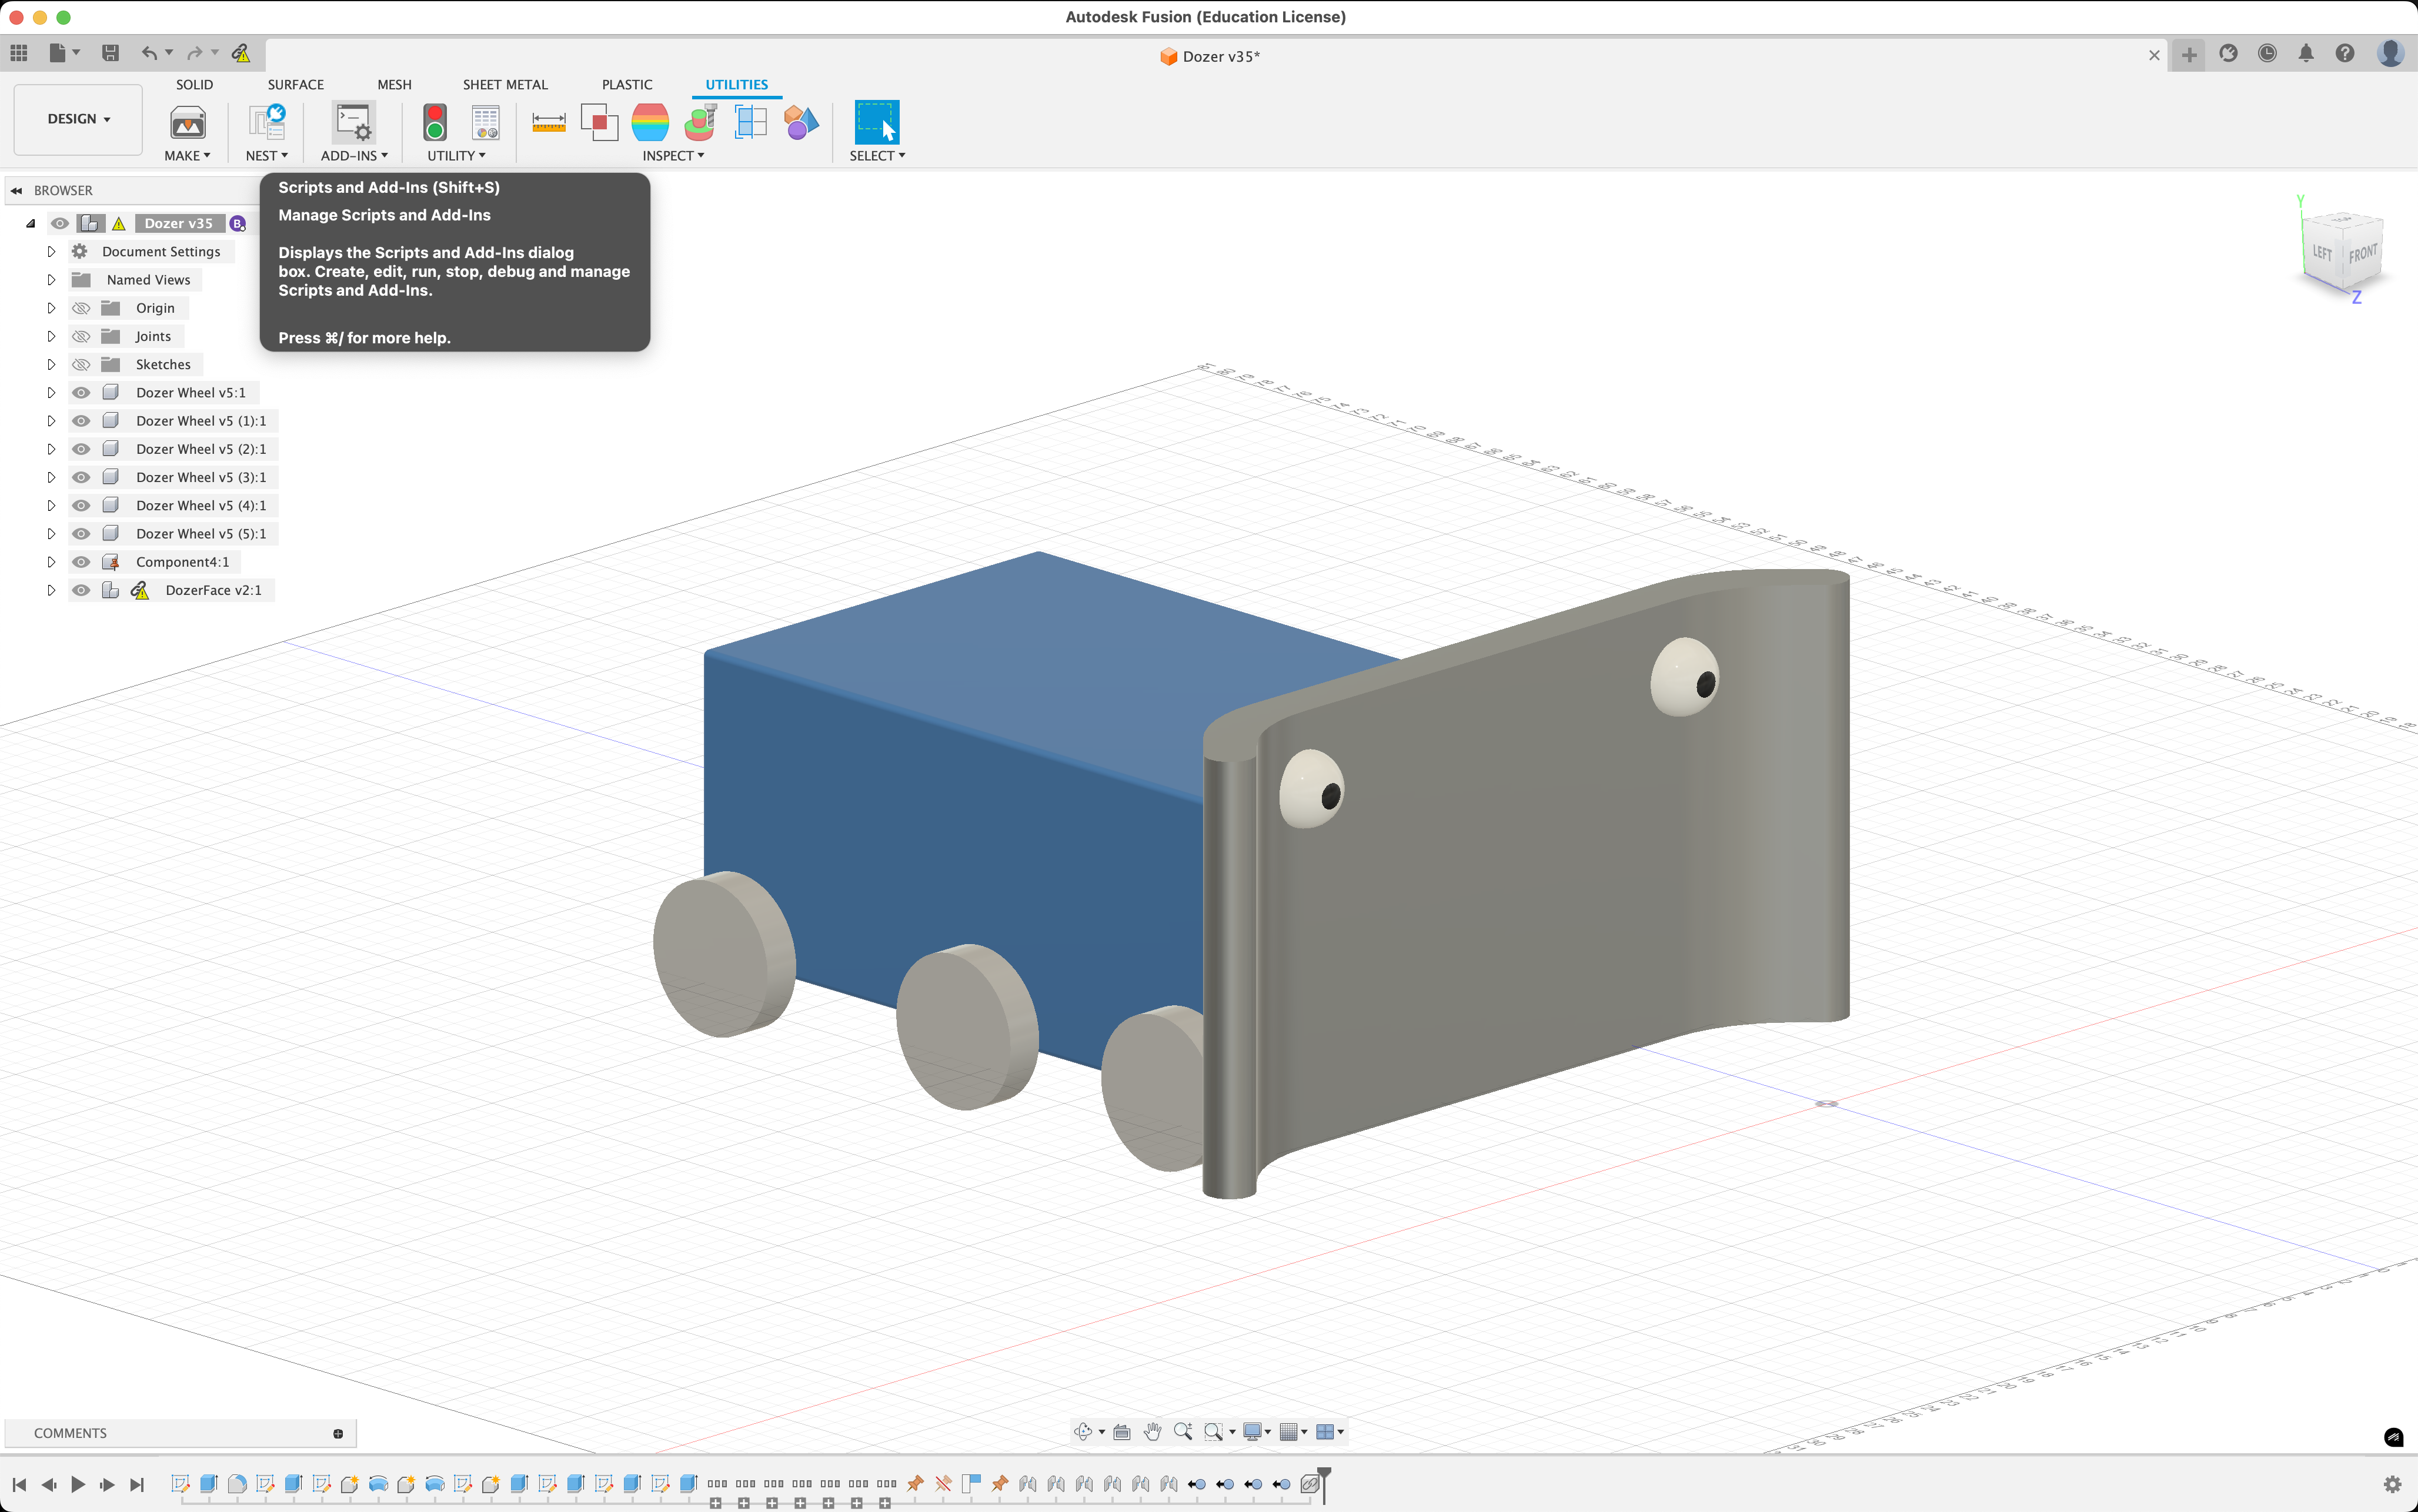
Task: Expand the DozerFace v2:1 node
Action: [x=51, y=590]
